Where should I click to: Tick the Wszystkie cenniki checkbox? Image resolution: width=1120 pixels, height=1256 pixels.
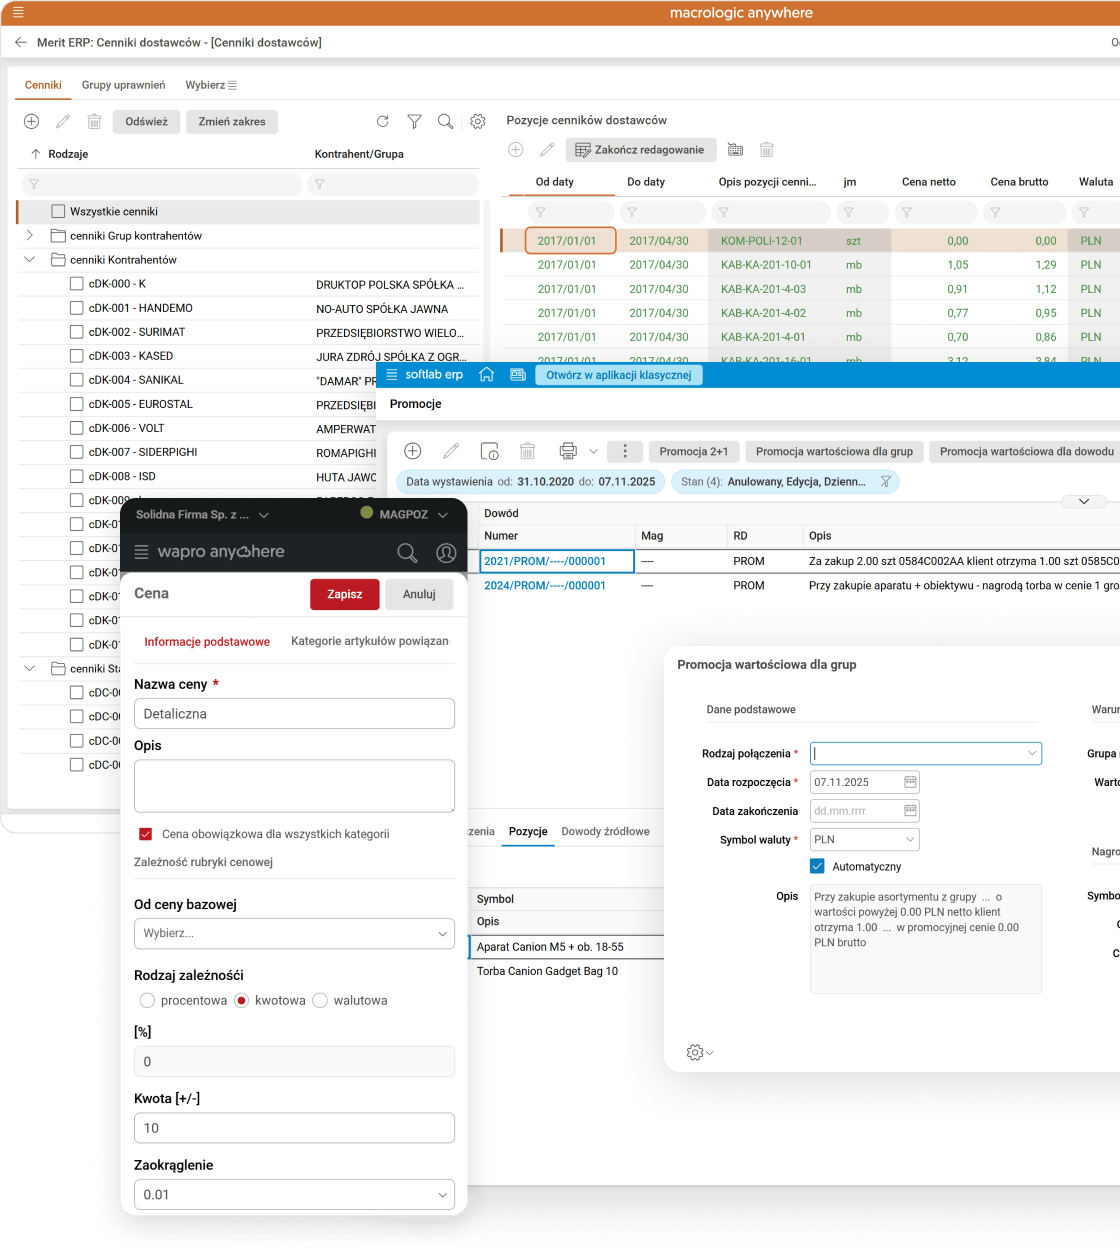58,212
